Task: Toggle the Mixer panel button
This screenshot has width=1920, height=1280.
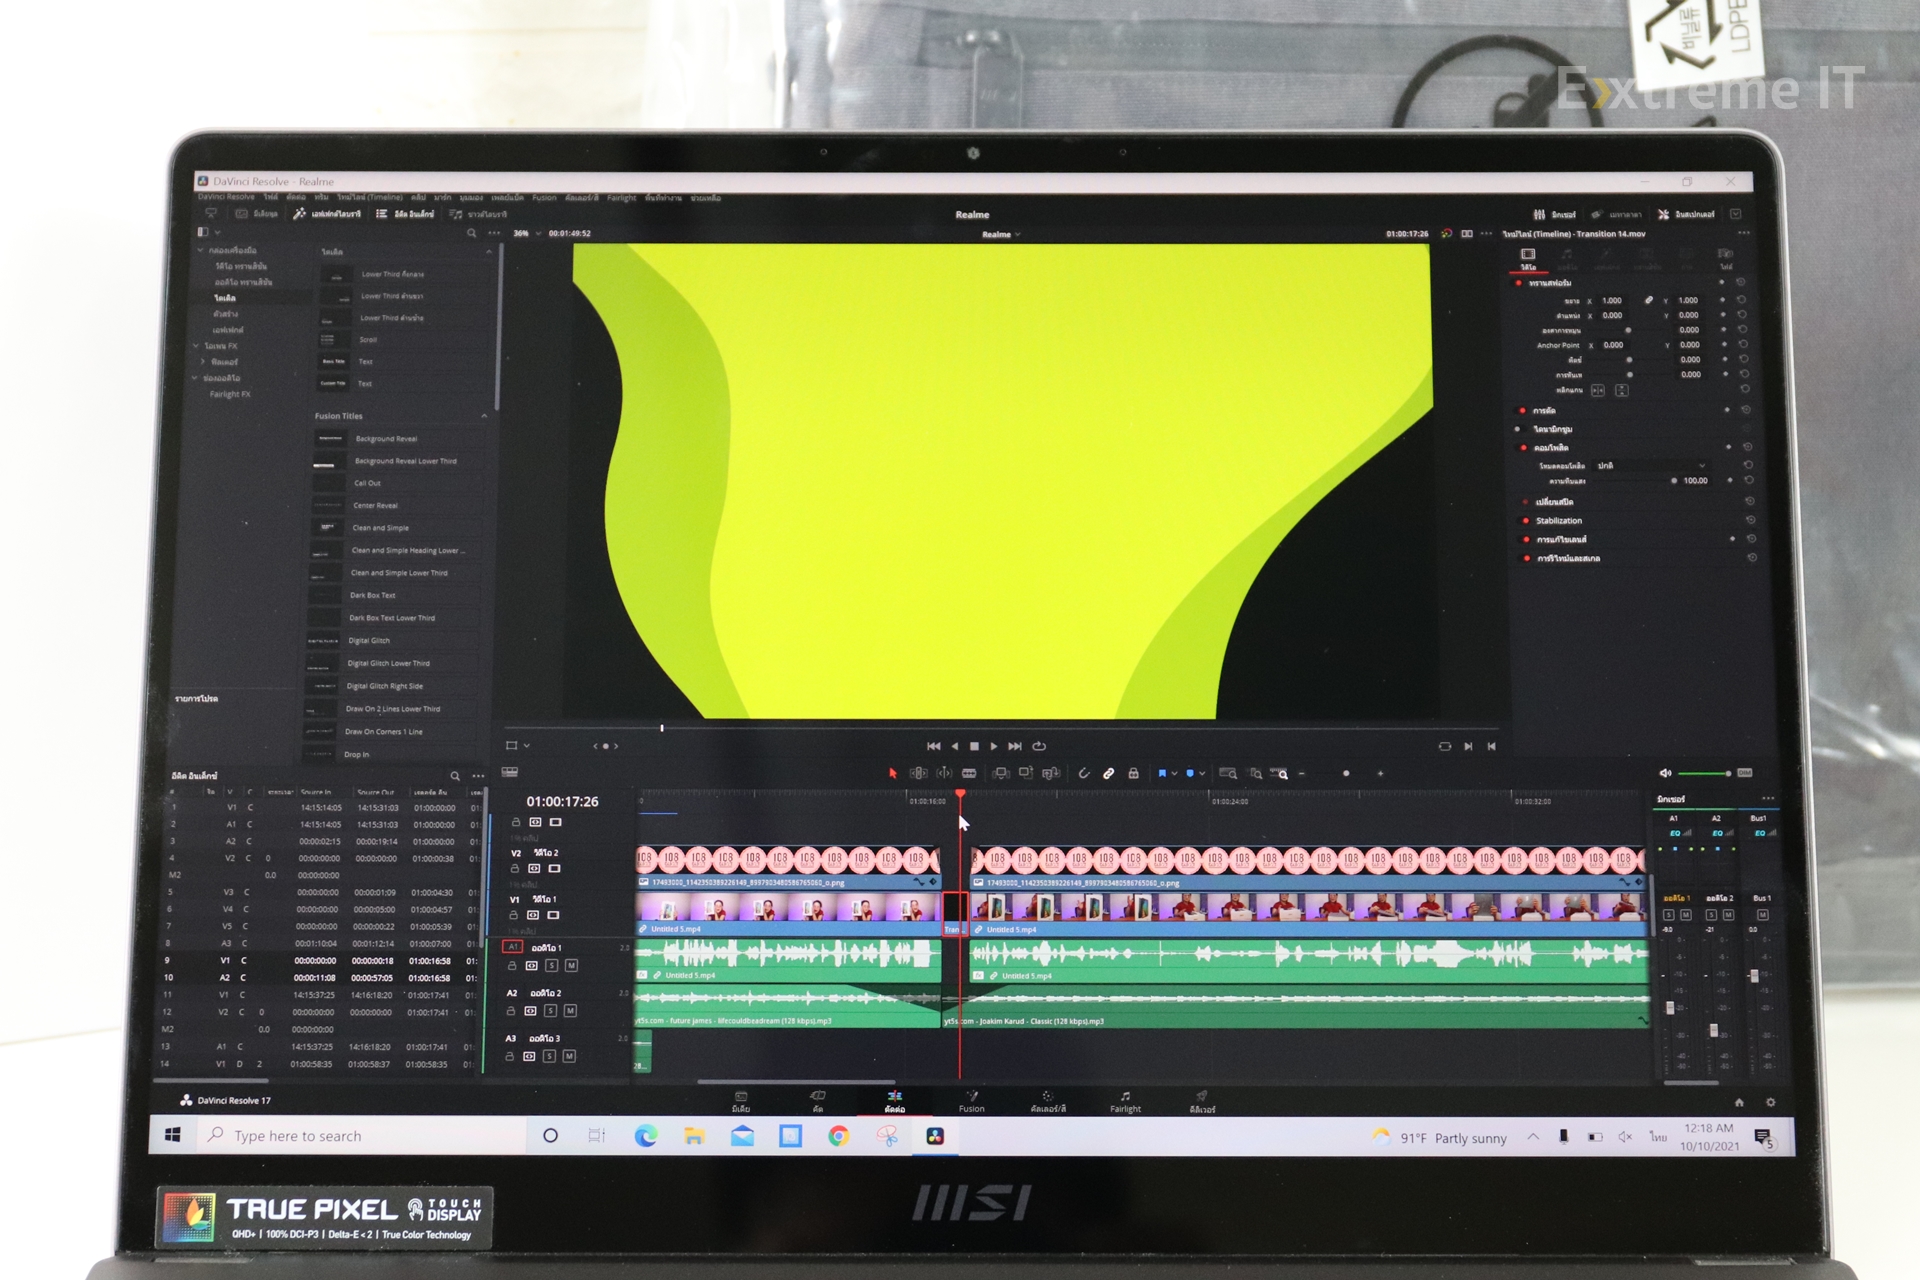Action: tap(1555, 214)
